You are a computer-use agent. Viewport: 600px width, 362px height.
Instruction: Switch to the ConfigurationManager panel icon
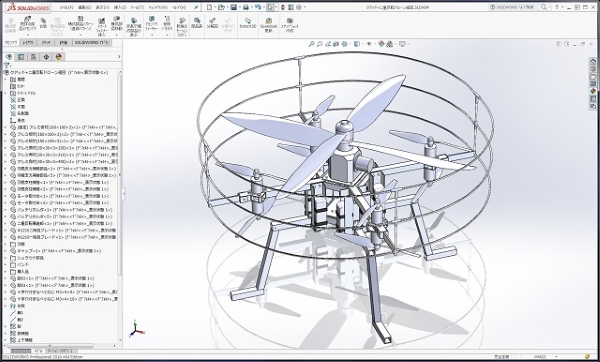coord(34,57)
